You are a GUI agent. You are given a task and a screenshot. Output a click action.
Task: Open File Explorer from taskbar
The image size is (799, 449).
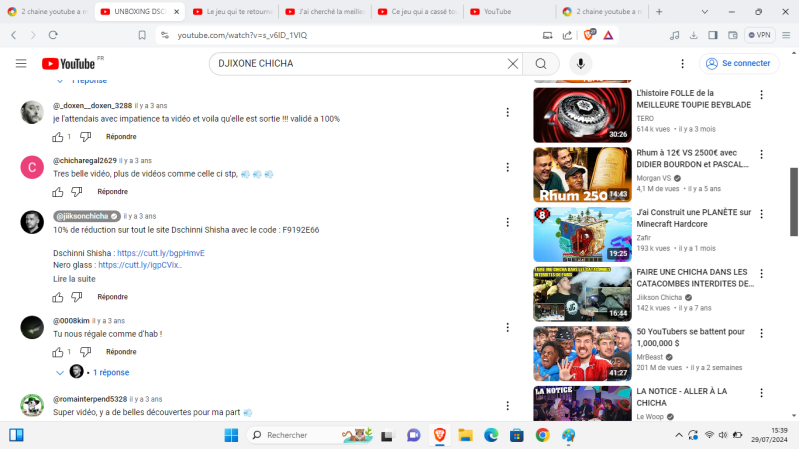[x=465, y=435]
